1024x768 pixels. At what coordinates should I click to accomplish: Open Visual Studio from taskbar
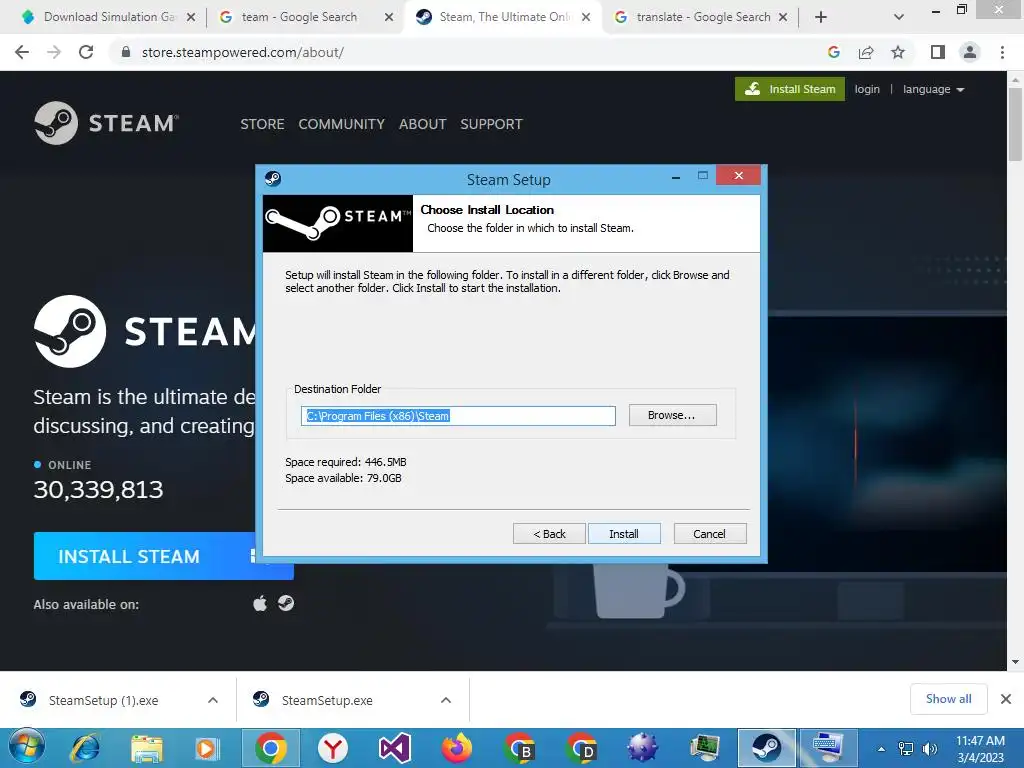coord(394,748)
